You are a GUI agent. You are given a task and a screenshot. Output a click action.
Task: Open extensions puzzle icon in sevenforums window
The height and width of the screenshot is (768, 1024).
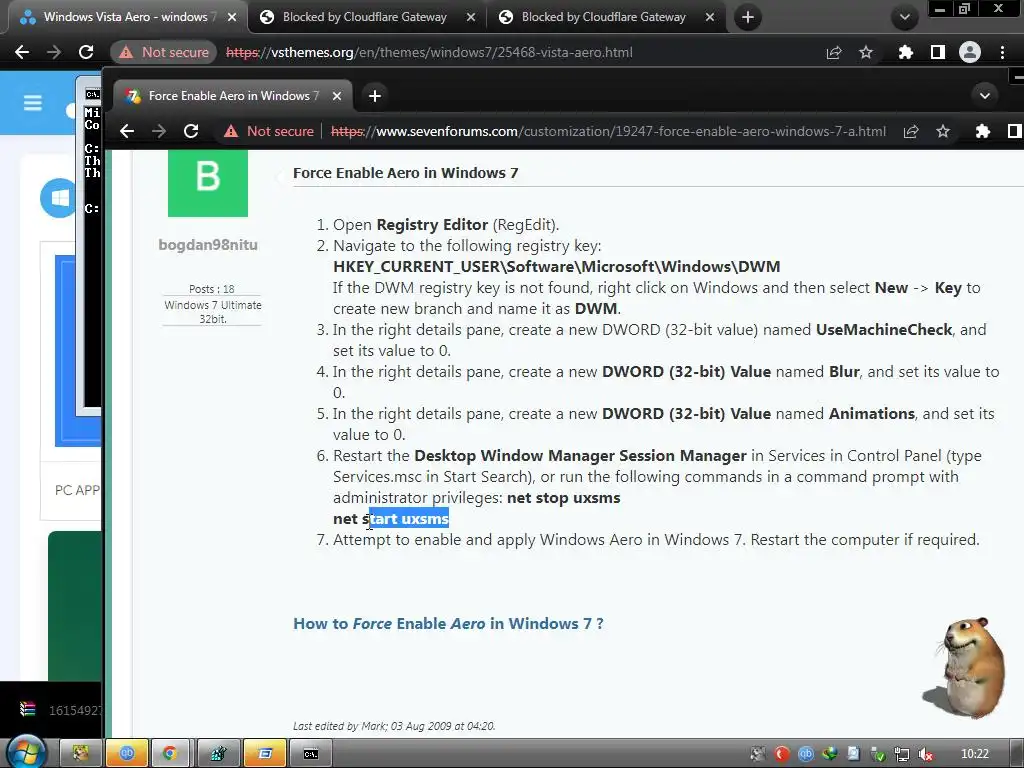982,131
